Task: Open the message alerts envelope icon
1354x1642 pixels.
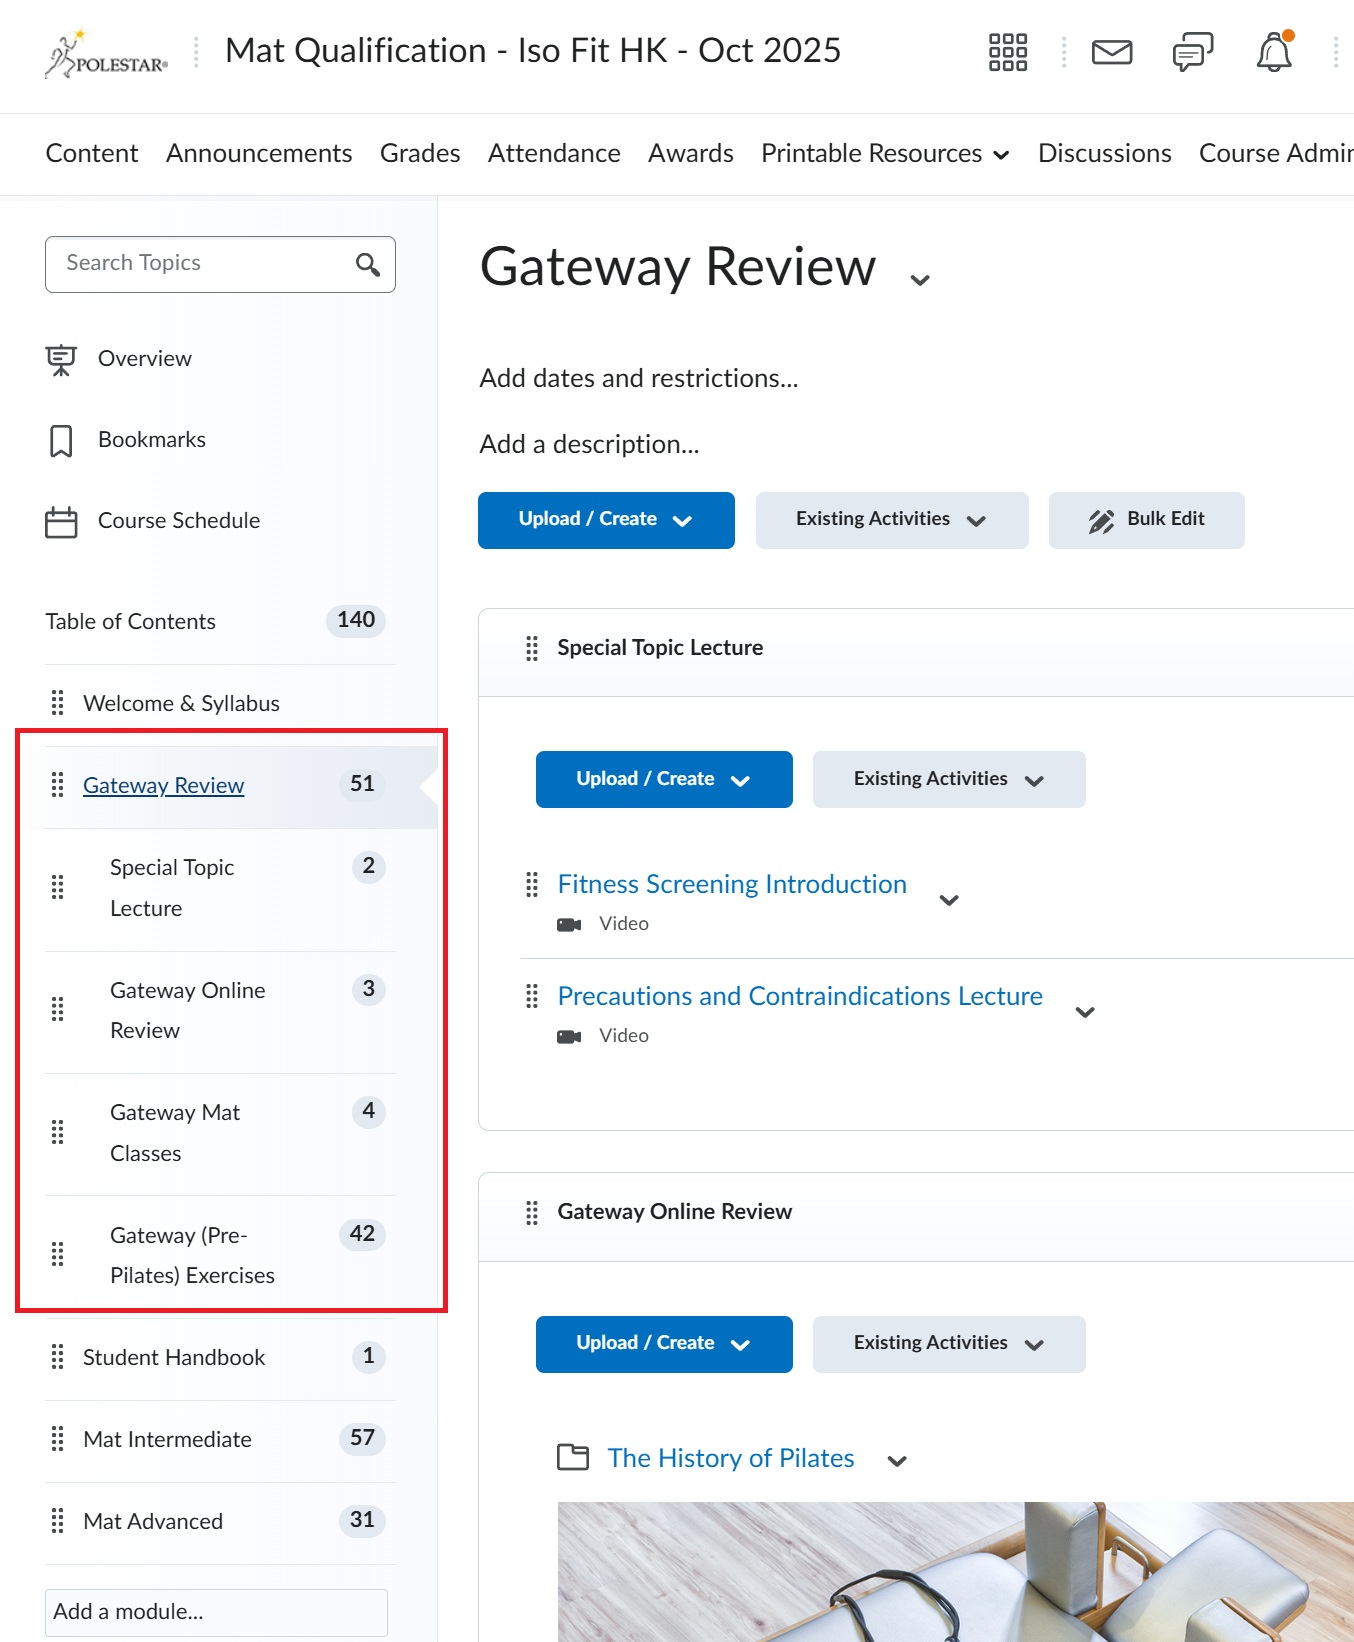Action: pyautogui.click(x=1111, y=52)
